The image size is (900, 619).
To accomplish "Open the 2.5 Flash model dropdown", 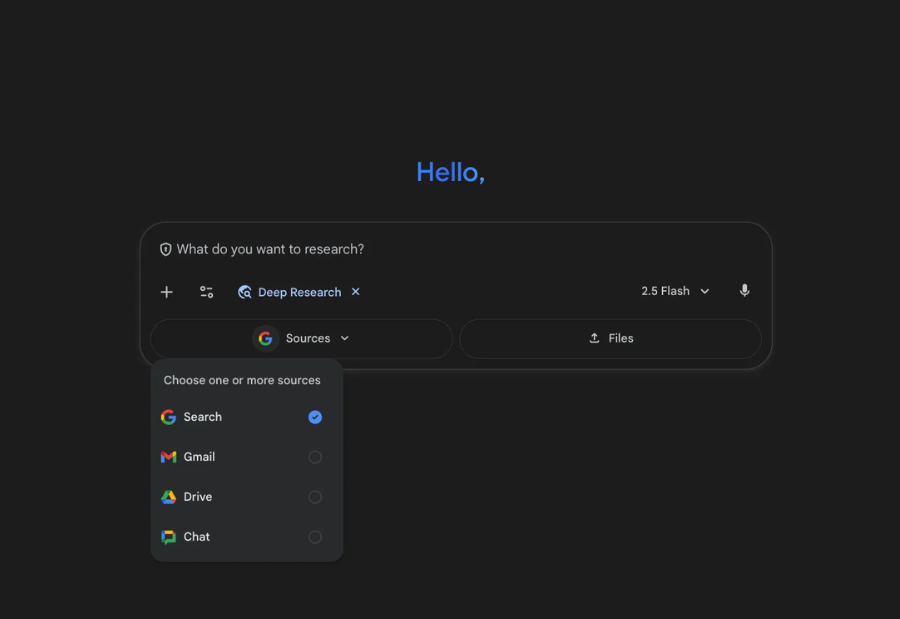I will (675, 291).
